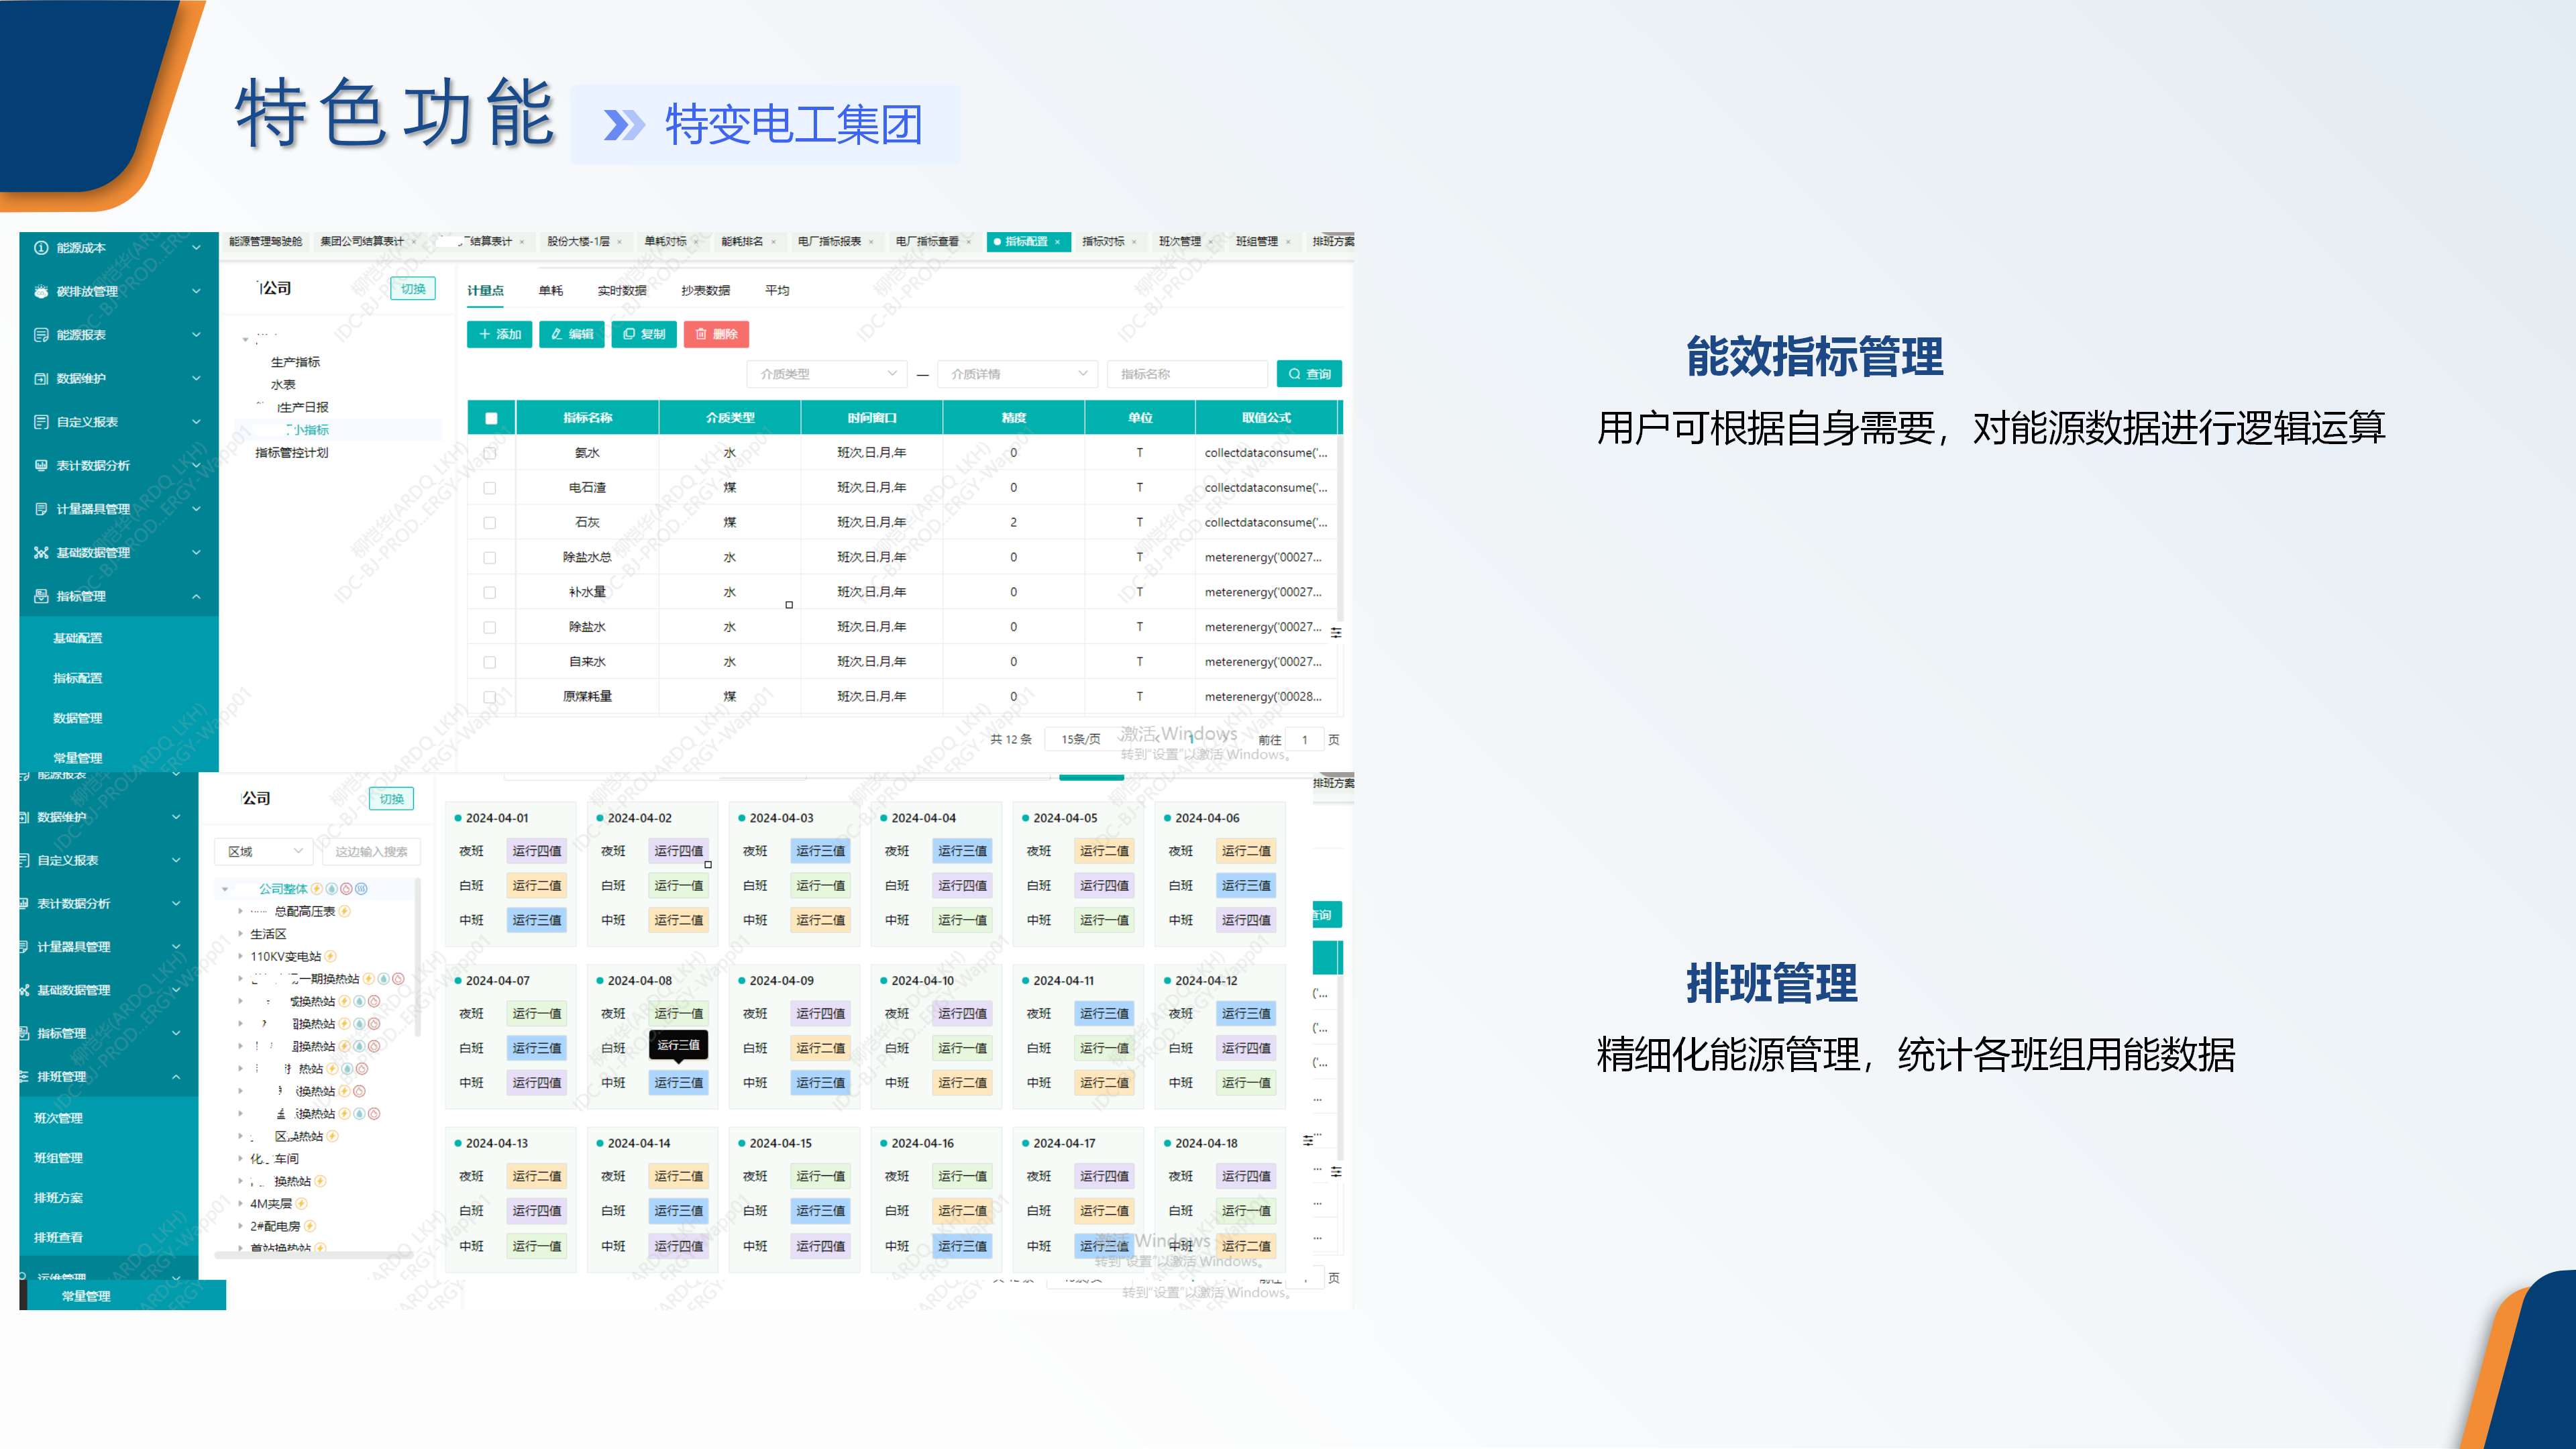Click the trash icon on 删除 button
The width and height of the screenshot is (2576, 1449).
[701, 334]
